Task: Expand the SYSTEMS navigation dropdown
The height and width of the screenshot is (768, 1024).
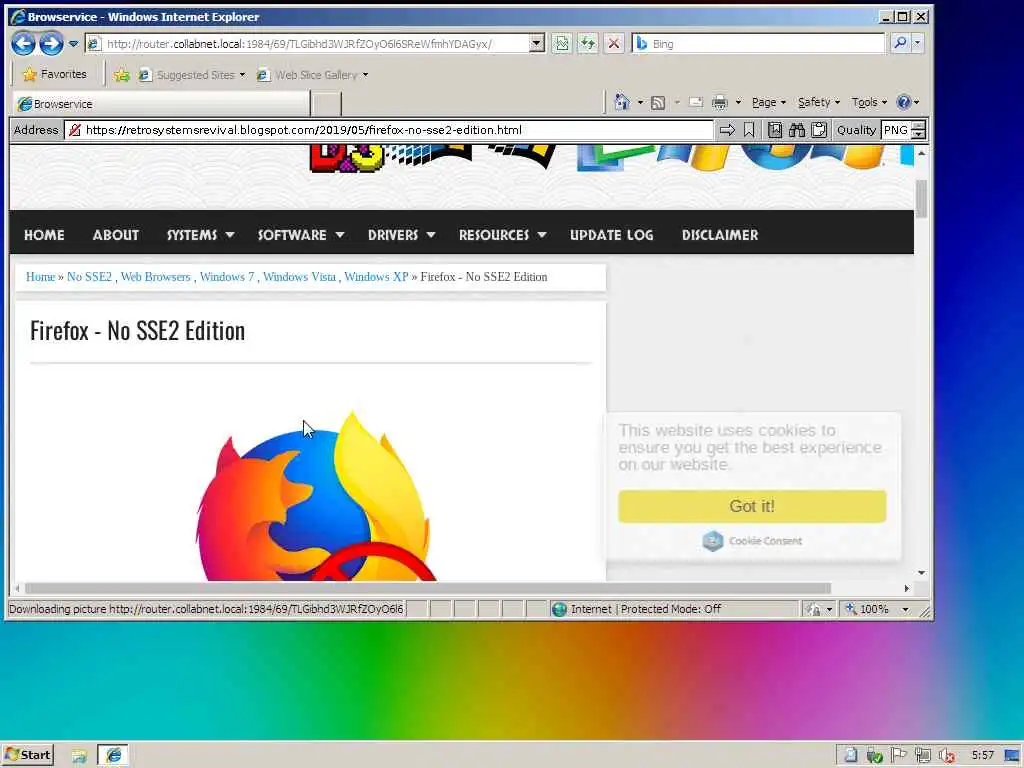Action: pos(200,235)
